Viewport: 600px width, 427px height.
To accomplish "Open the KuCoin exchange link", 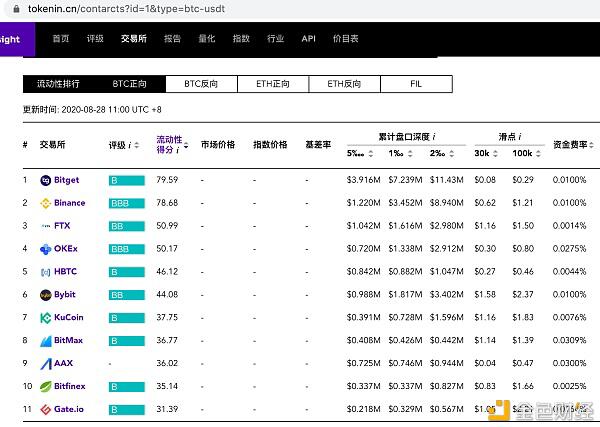I will click(68, 318).
